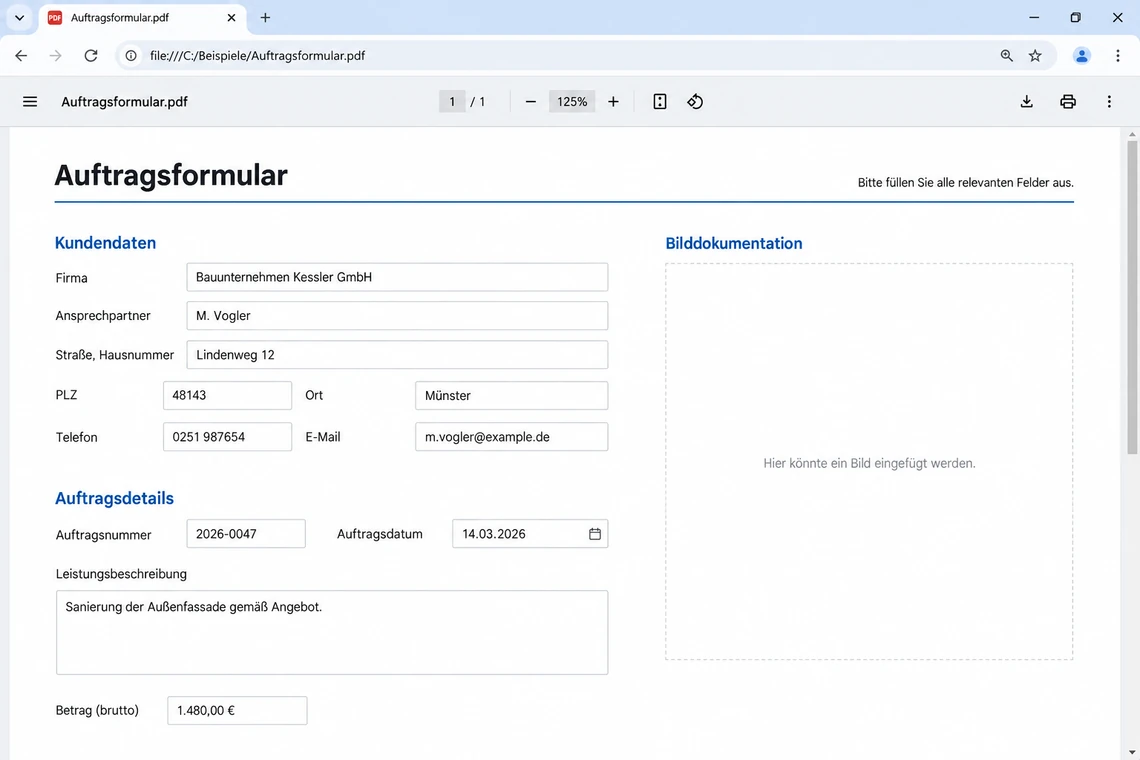Select the Auftragsformular.pdf tab
Image resolution: width=1140 pixels, height=760 pixels.
(x=142, y=17)
